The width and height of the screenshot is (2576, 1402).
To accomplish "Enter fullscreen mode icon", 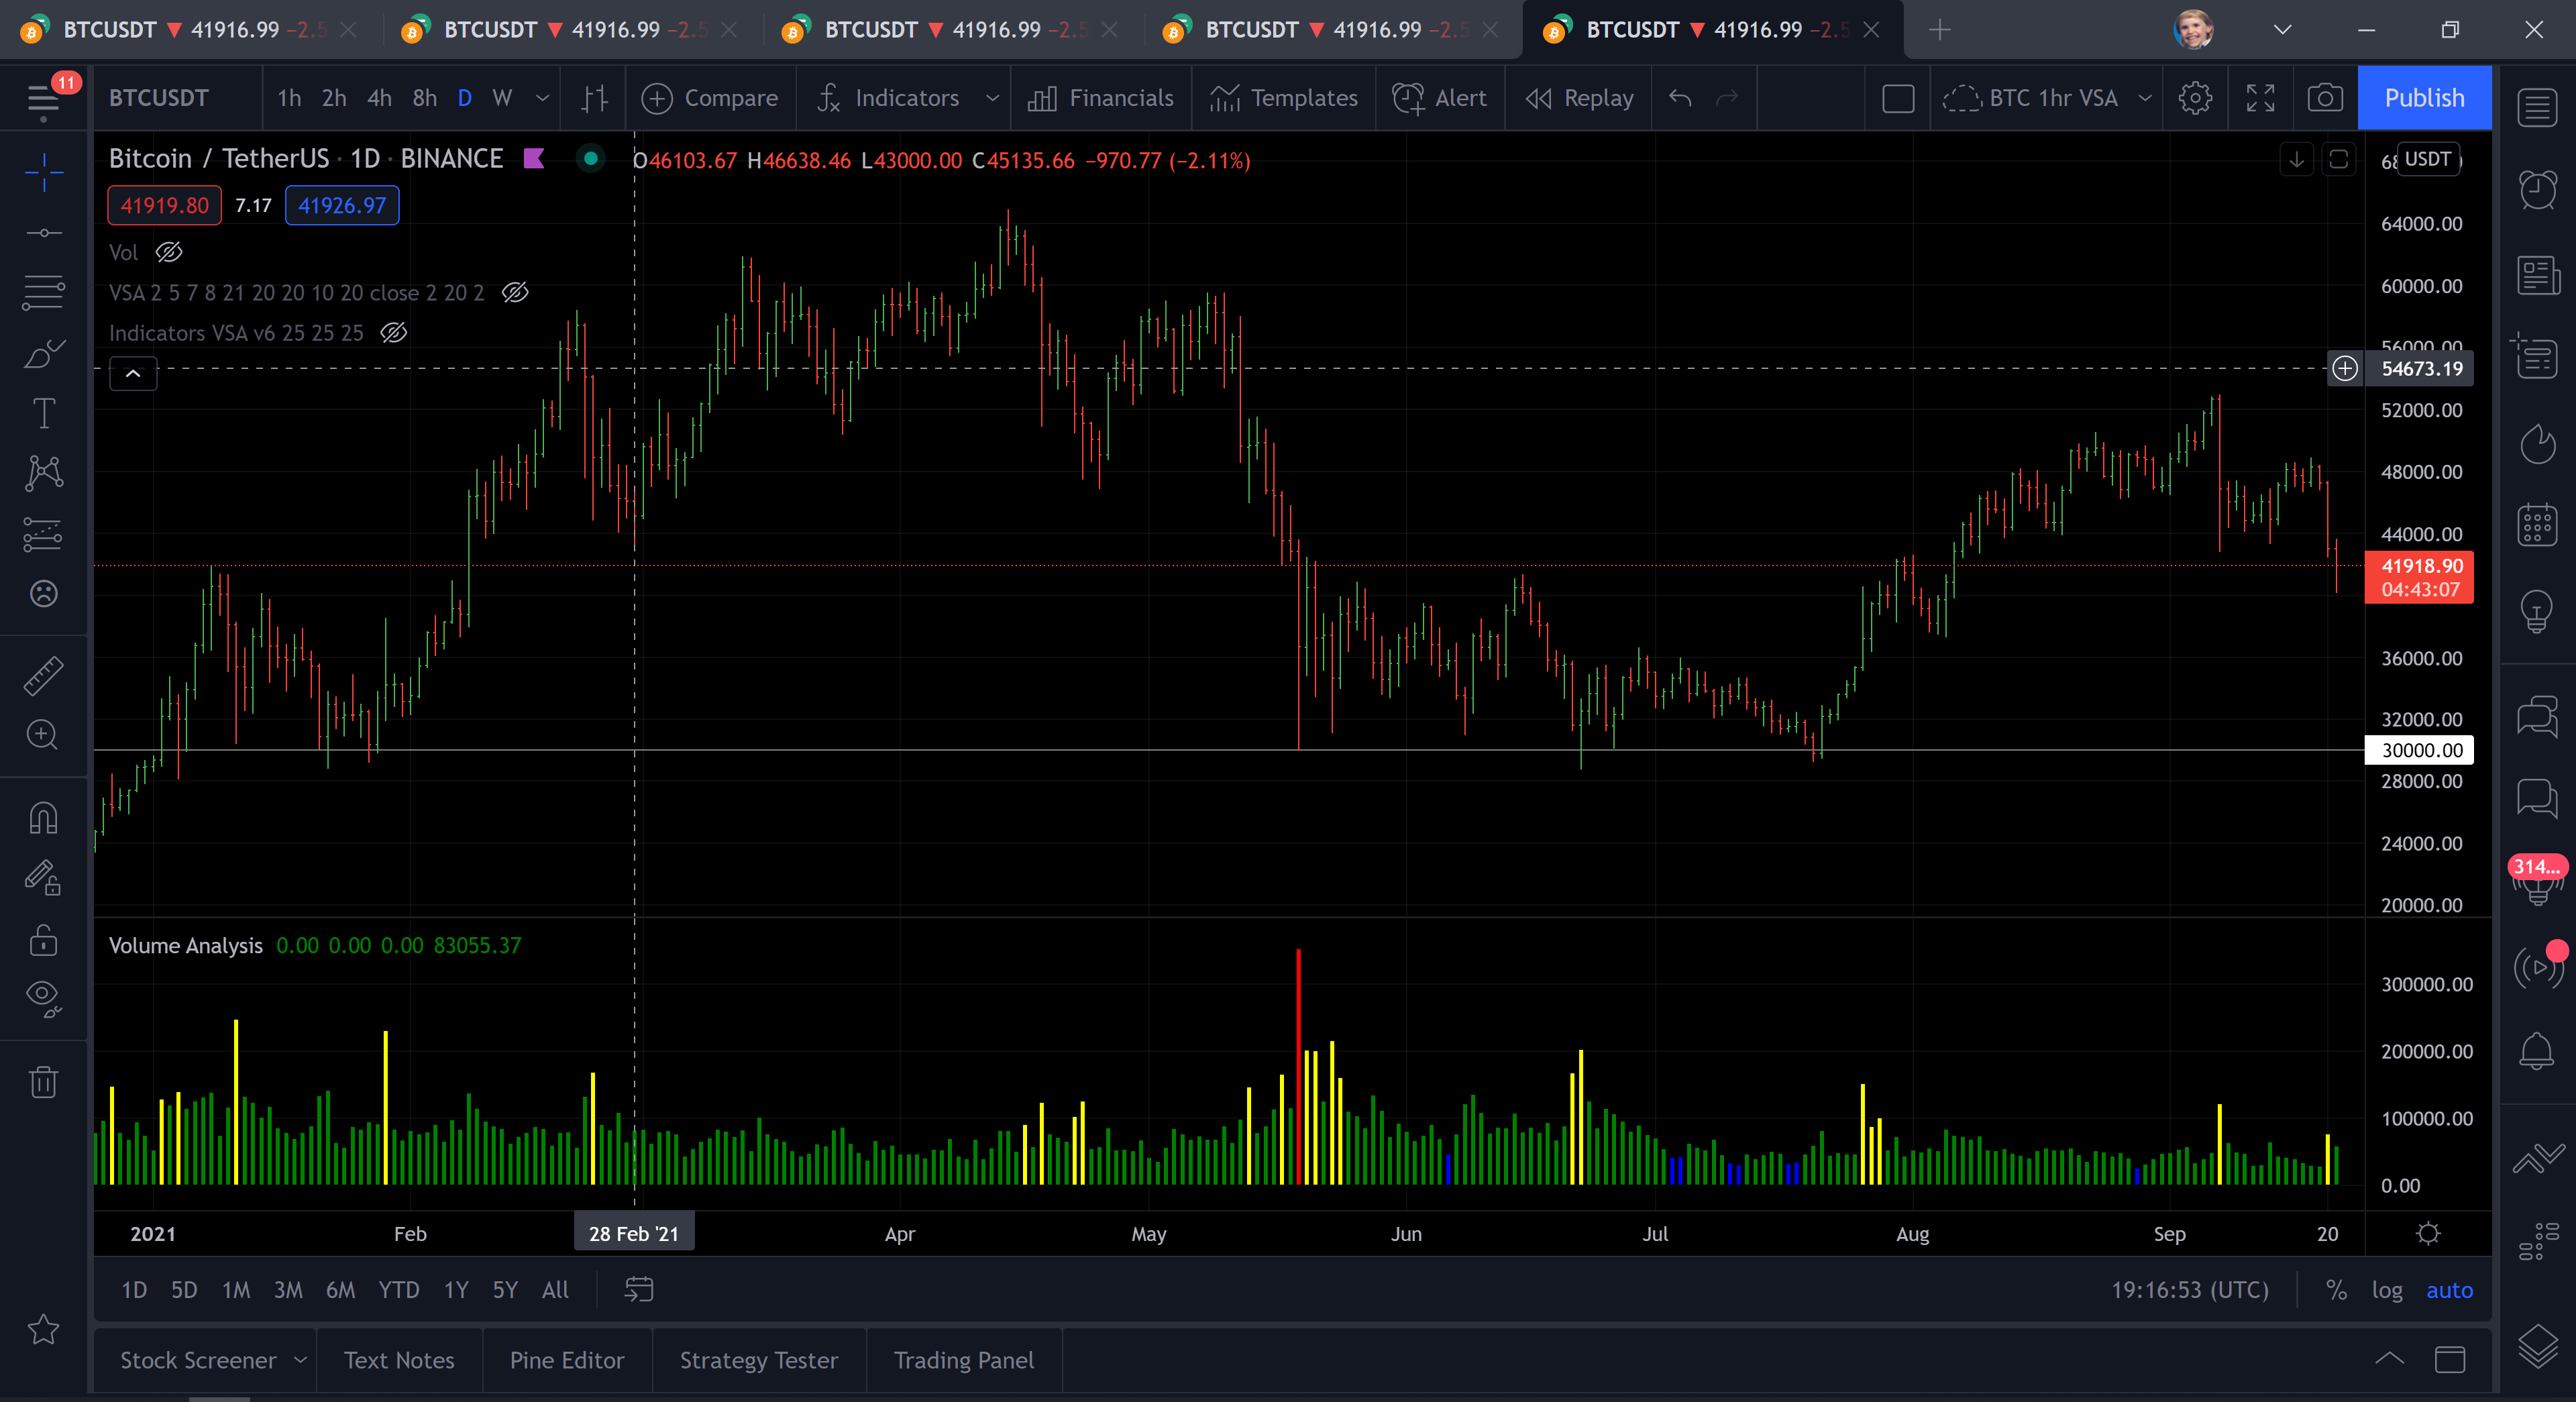I will pos(2260,98).
